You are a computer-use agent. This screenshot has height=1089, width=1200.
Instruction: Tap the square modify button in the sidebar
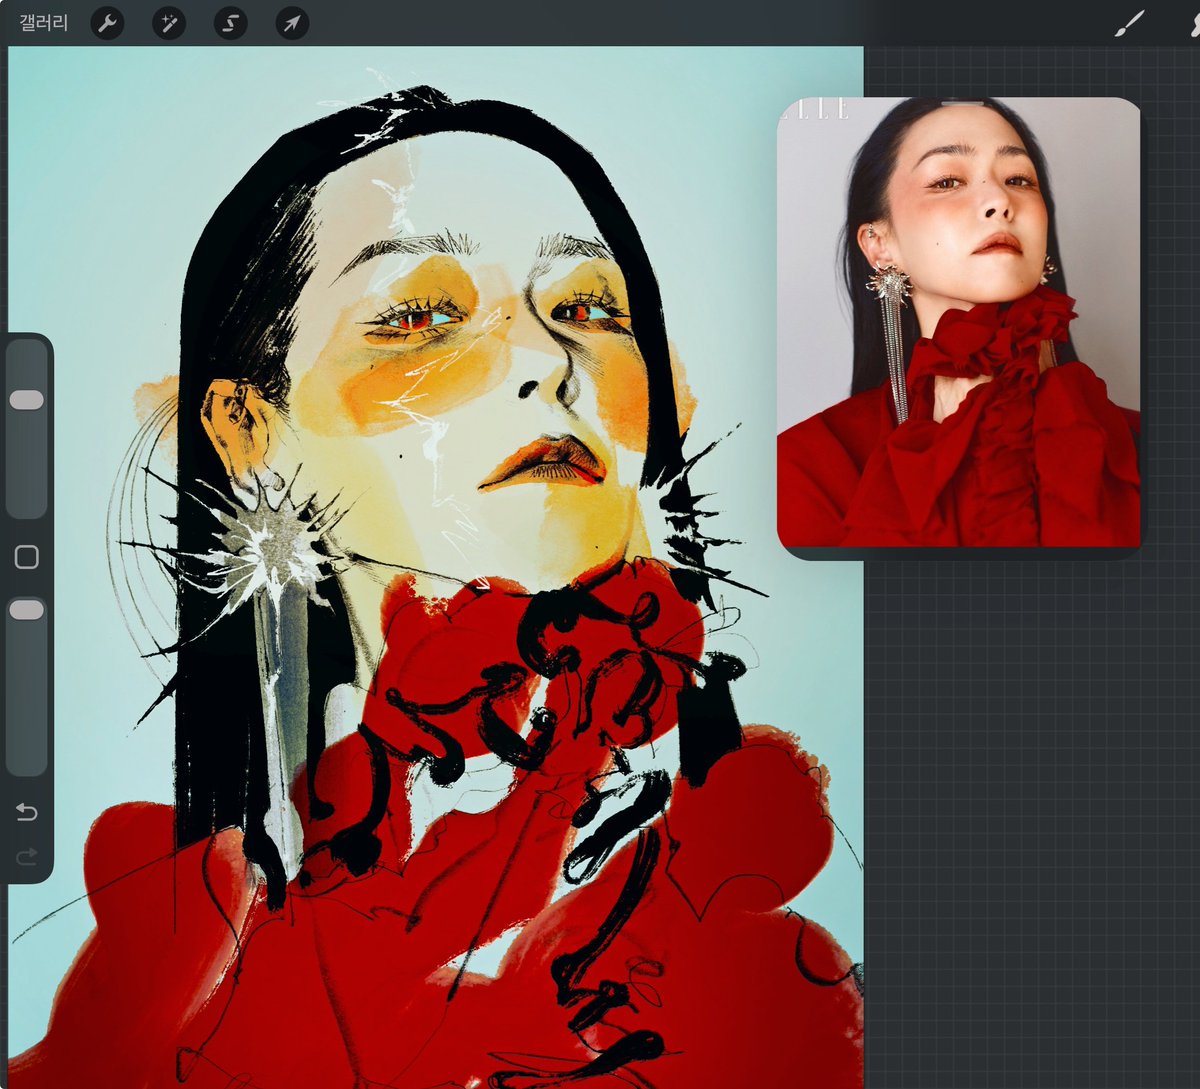[27, 557]
